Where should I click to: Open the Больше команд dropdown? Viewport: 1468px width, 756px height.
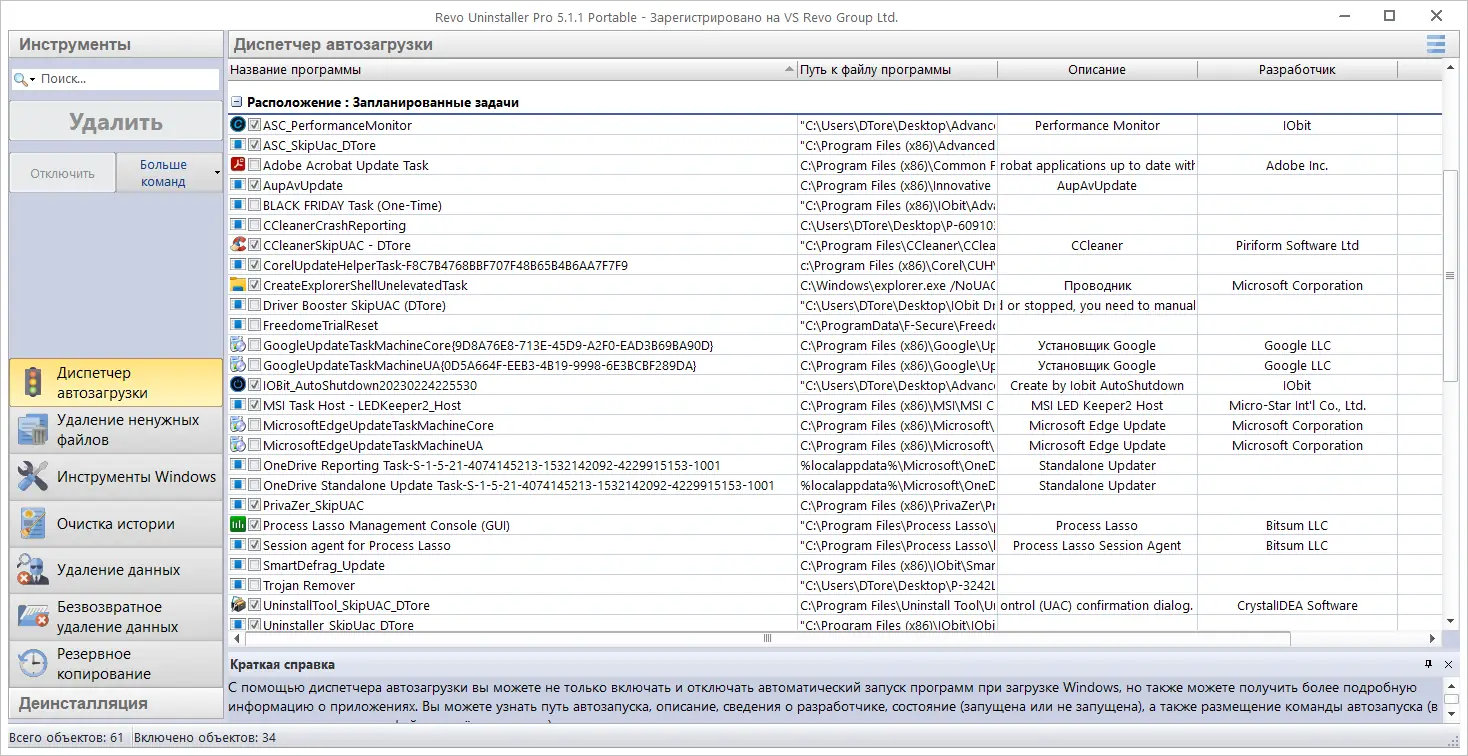(x=169, y=173)
